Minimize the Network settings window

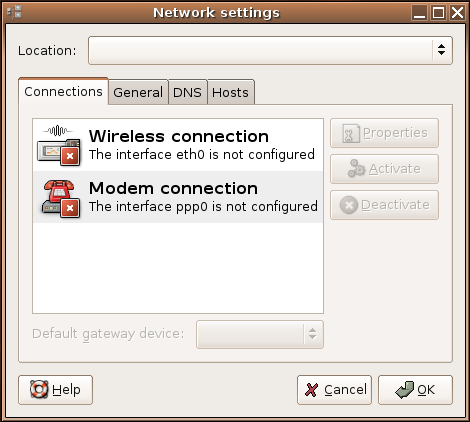419,13
